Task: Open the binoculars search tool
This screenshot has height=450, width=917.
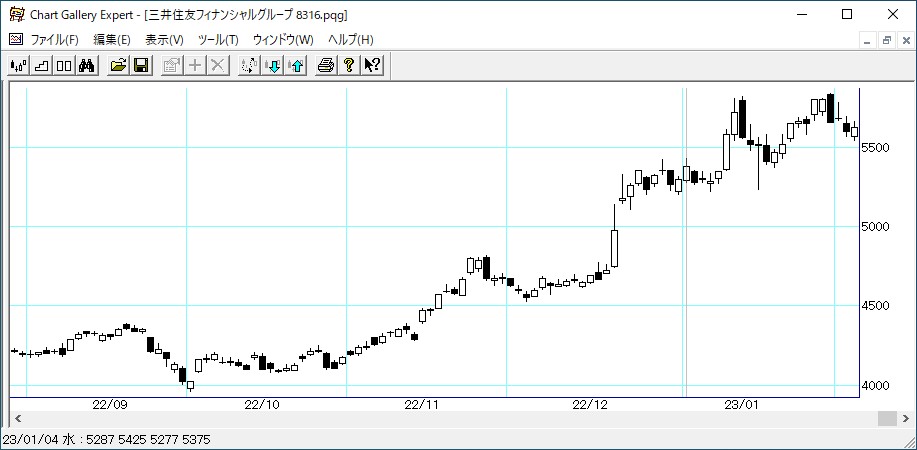Action: point(87,66)
